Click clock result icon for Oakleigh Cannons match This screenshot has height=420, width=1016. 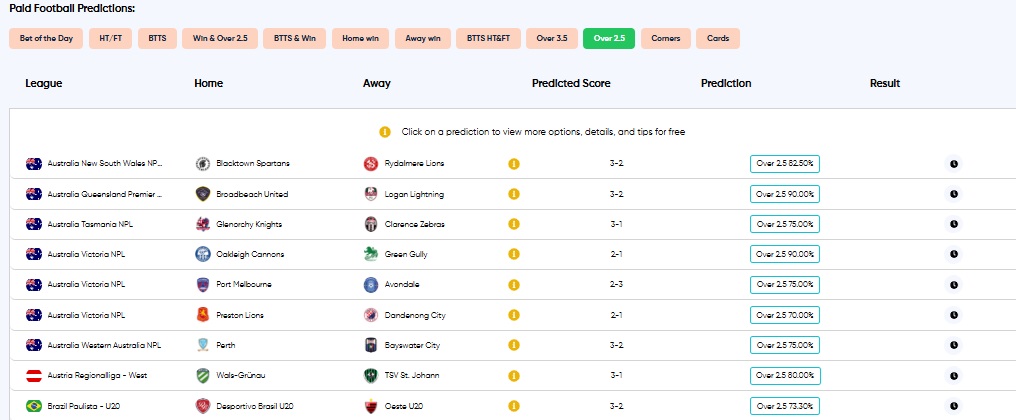click(954, 254)
